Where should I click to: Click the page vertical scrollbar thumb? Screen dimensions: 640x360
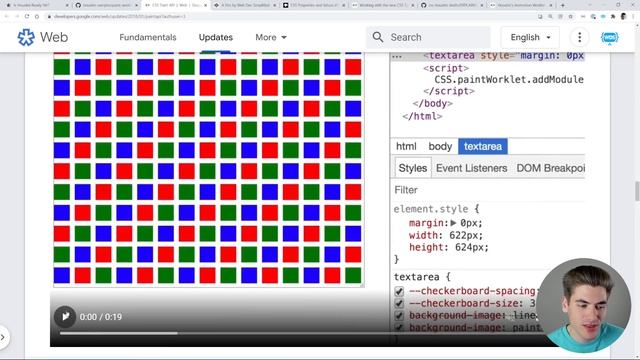(636, 191)
